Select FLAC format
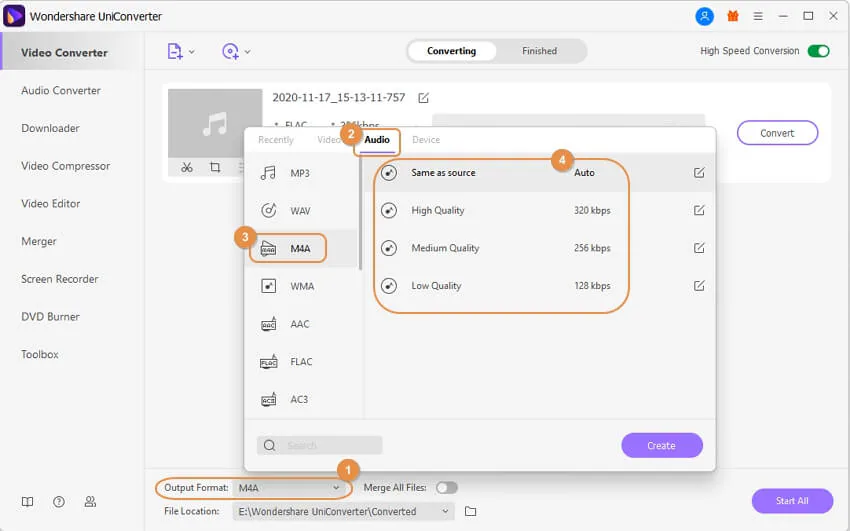Image resolution: width=850 pixels, height=531 pixels. pos(301,361)
